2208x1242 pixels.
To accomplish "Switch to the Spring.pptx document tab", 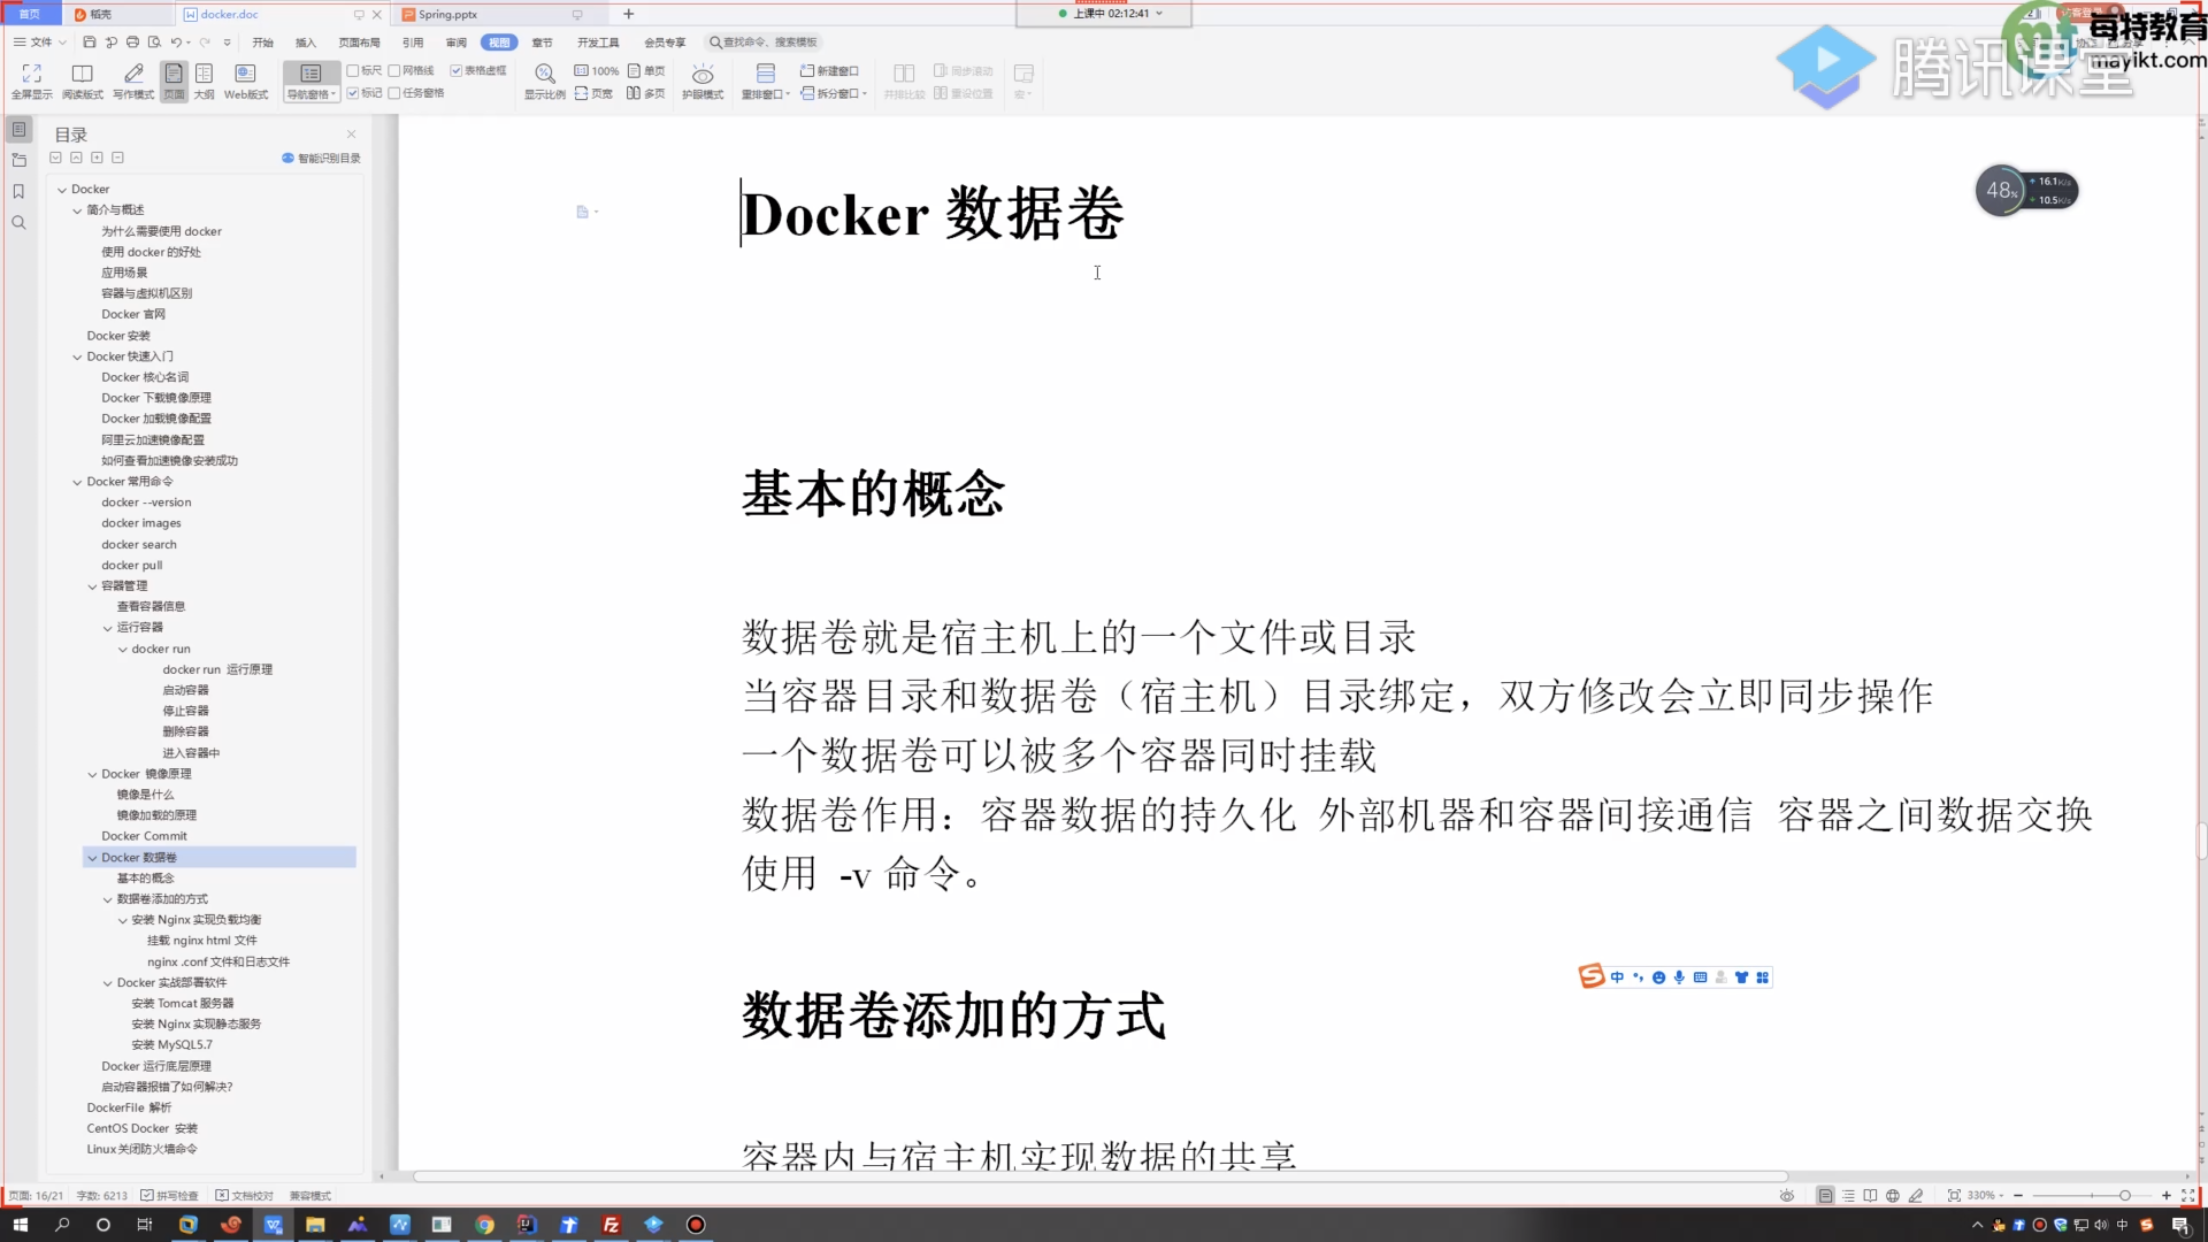I will click(x=448, y=14).
